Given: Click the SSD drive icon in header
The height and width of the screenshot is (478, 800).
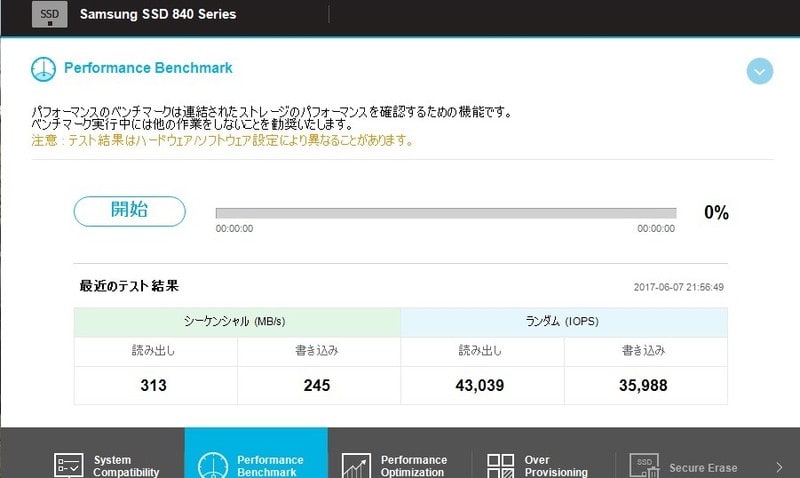Looking at the screenshot, I should coord(49,14).
